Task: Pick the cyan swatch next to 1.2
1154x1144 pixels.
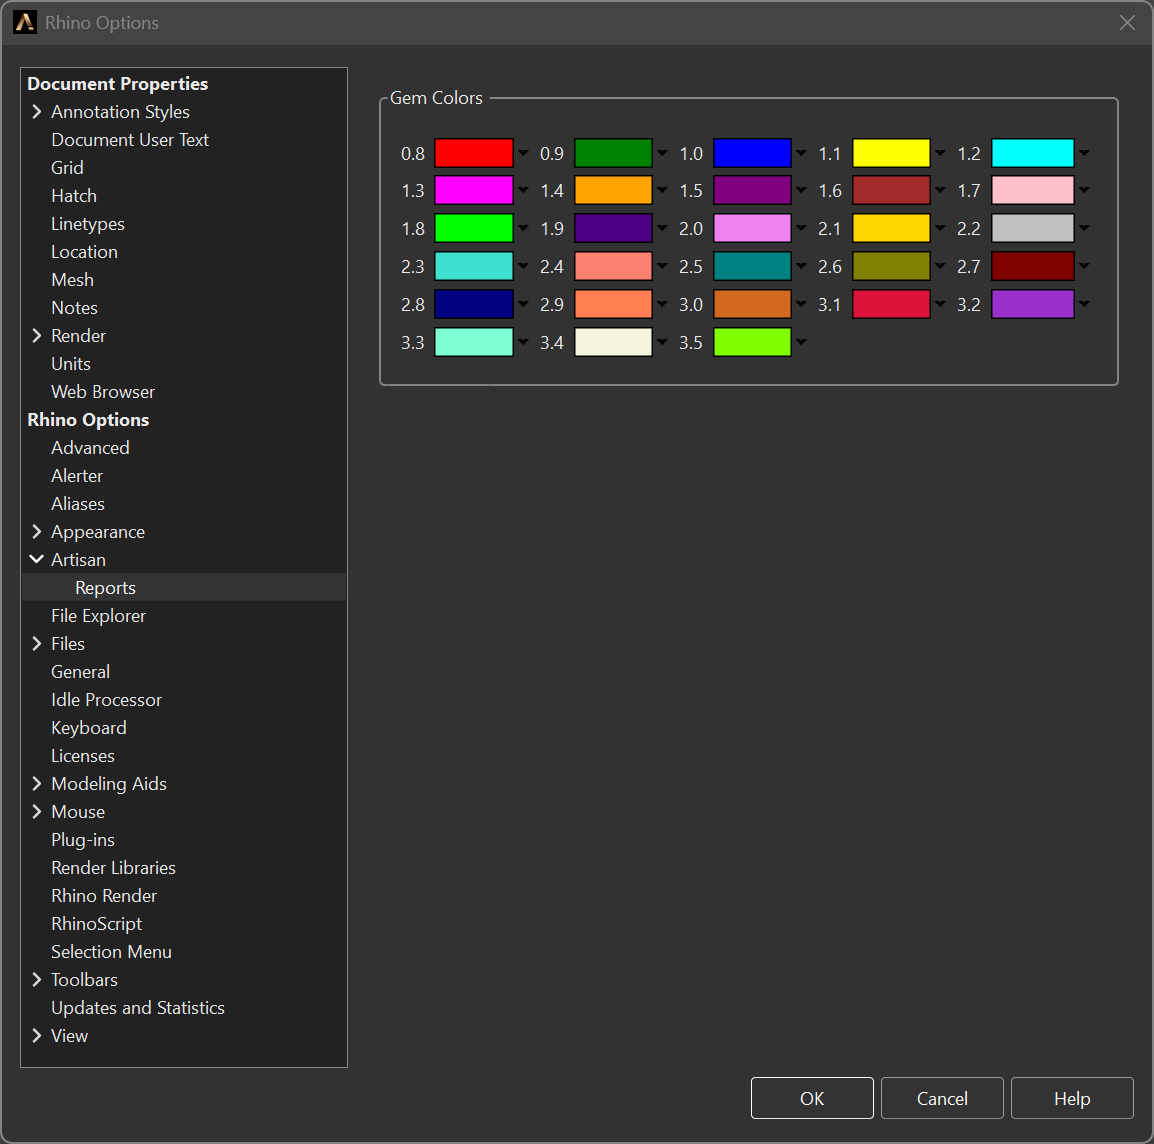Action: pyautogui.click(x=1033, y=153)
